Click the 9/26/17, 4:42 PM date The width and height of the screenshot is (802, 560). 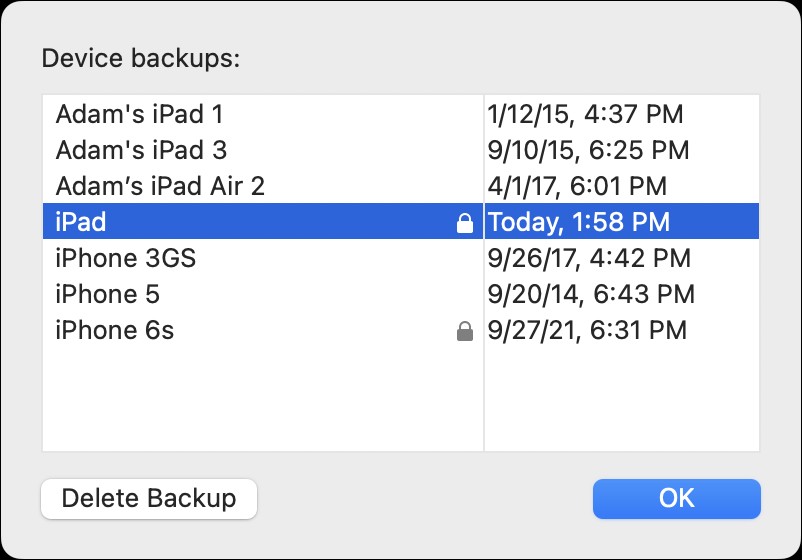coord(589,258)
